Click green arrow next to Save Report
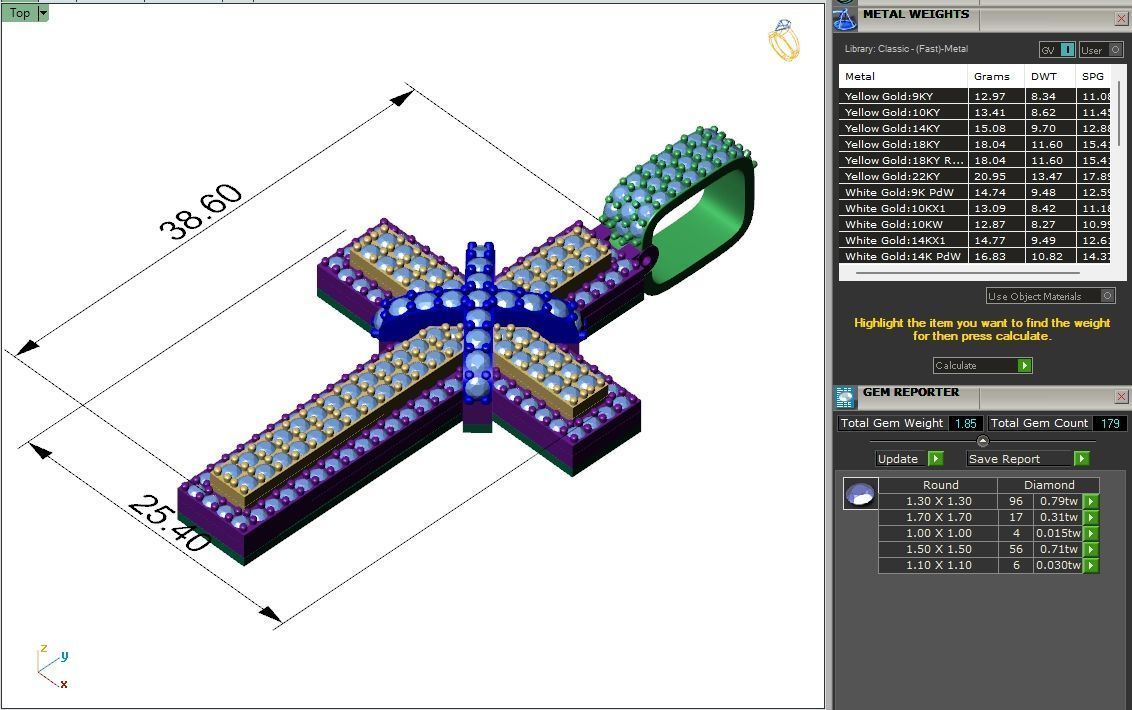 click(1081, 459)
